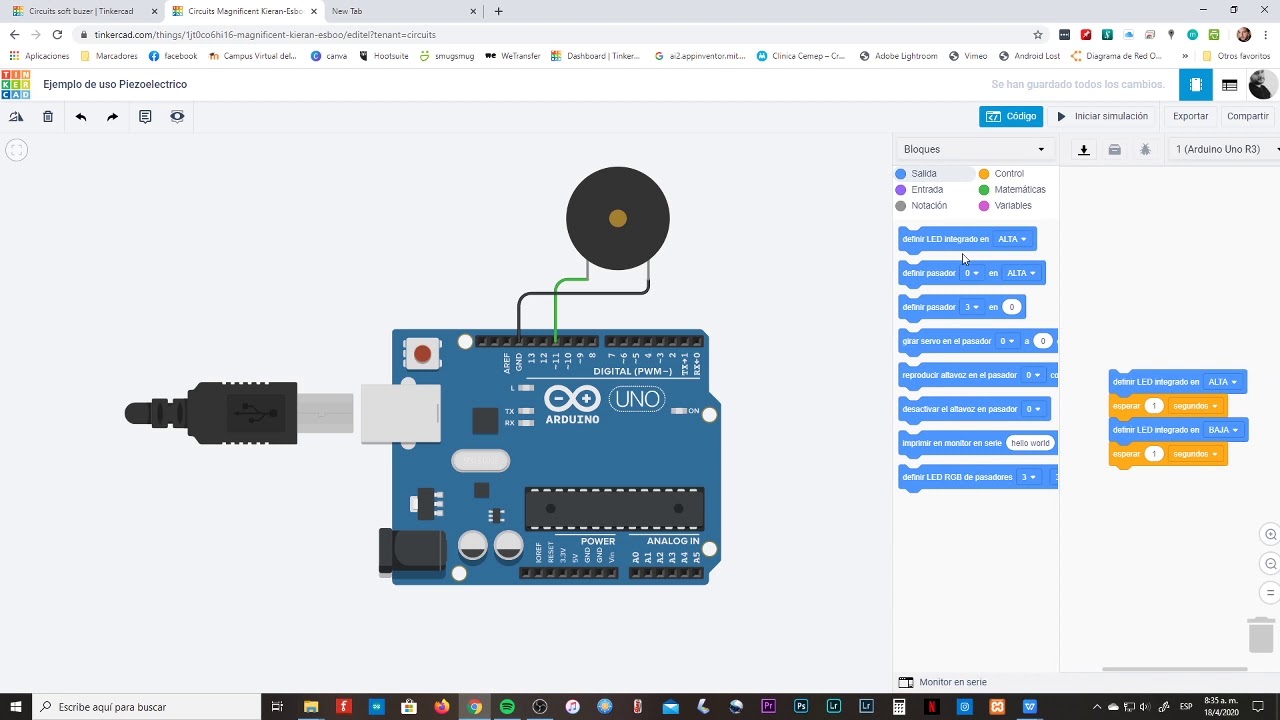This screenshot has height=720, width=1280.
Task: Click value 1 in first esperar block
Action: click(x=1154, y=406)
